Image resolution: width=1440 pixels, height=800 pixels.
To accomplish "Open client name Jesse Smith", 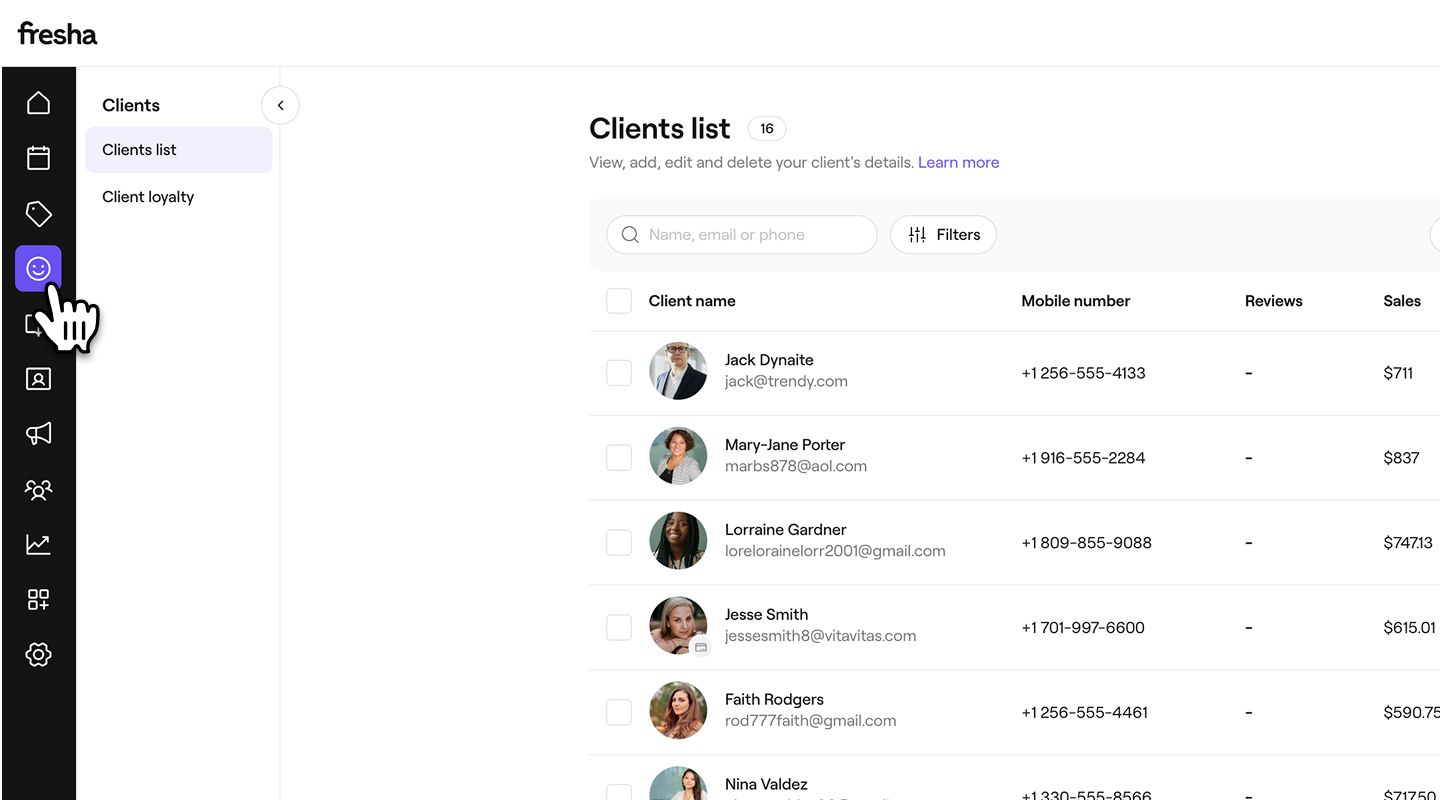I will click(x=766, y=615).
